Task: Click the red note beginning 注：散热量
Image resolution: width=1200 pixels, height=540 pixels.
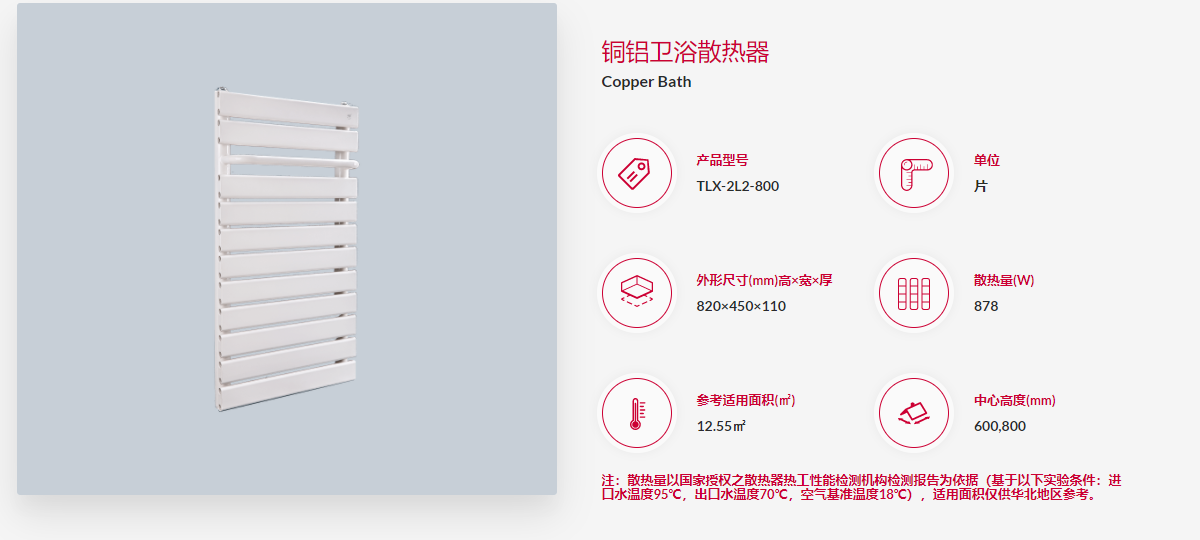Action: [861, 487]
